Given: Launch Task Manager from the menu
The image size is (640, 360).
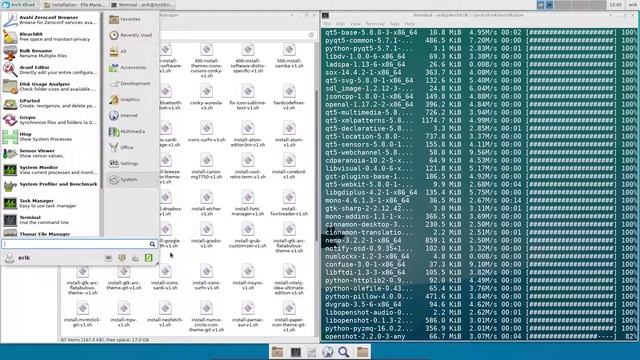Looking at the screenshot, I should pos(50,203).
